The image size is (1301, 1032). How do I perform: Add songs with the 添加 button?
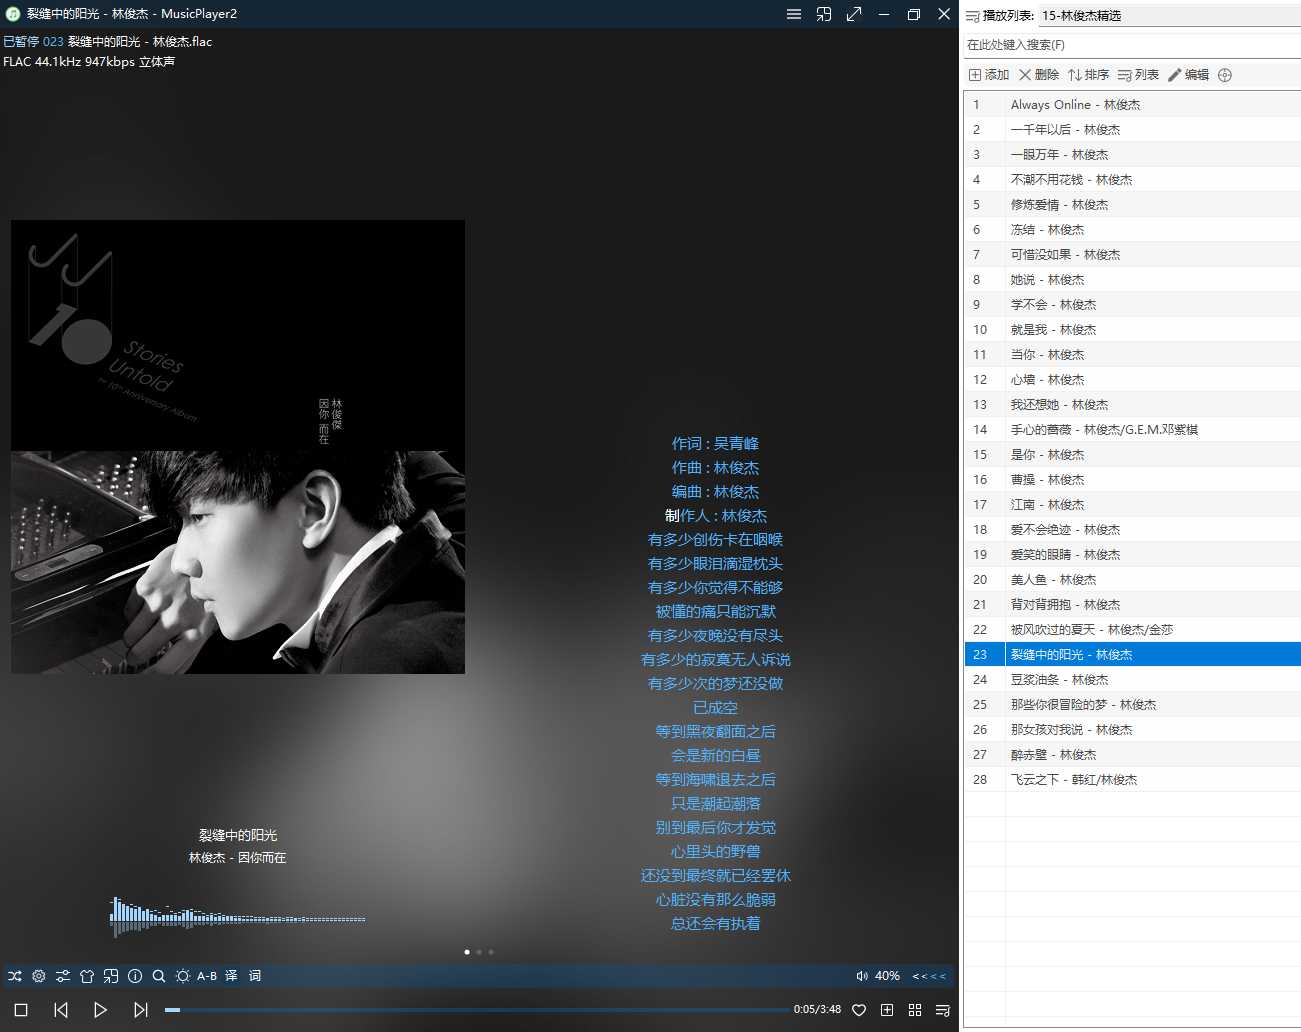(988, 74)
